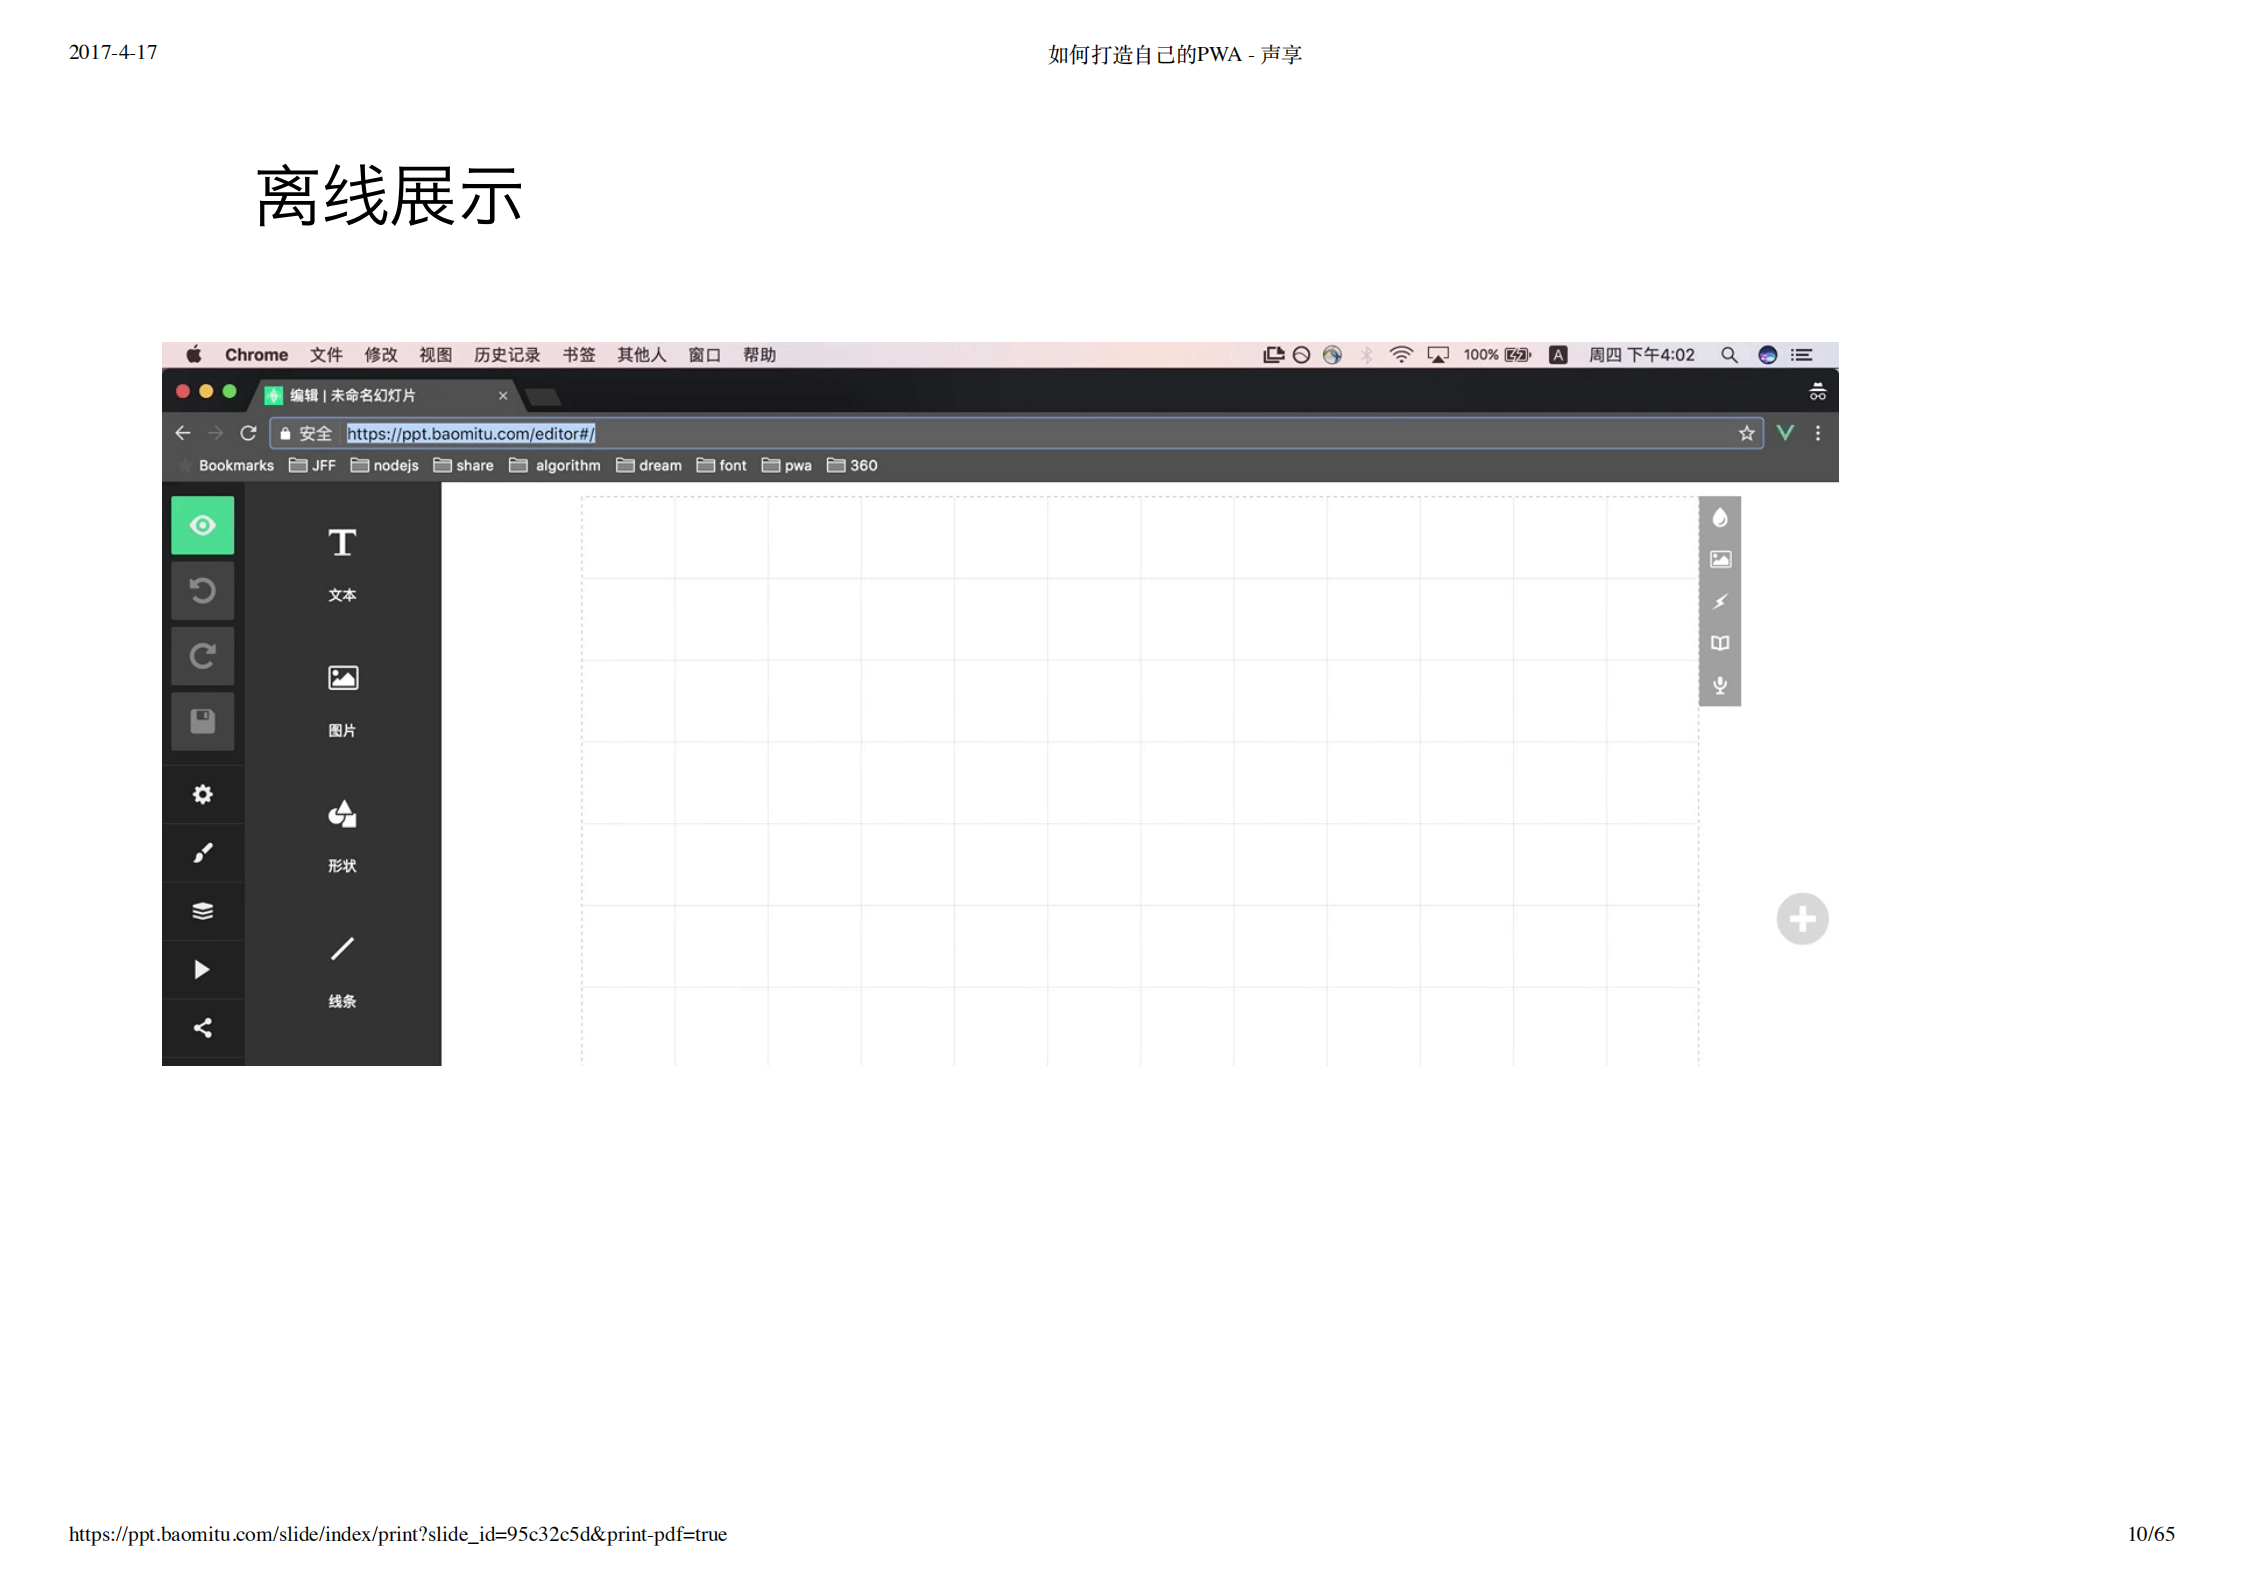Select the 图片 (Image) insert tool
This screenshot has width=2245, height=1586.
[x=341, y=695]
